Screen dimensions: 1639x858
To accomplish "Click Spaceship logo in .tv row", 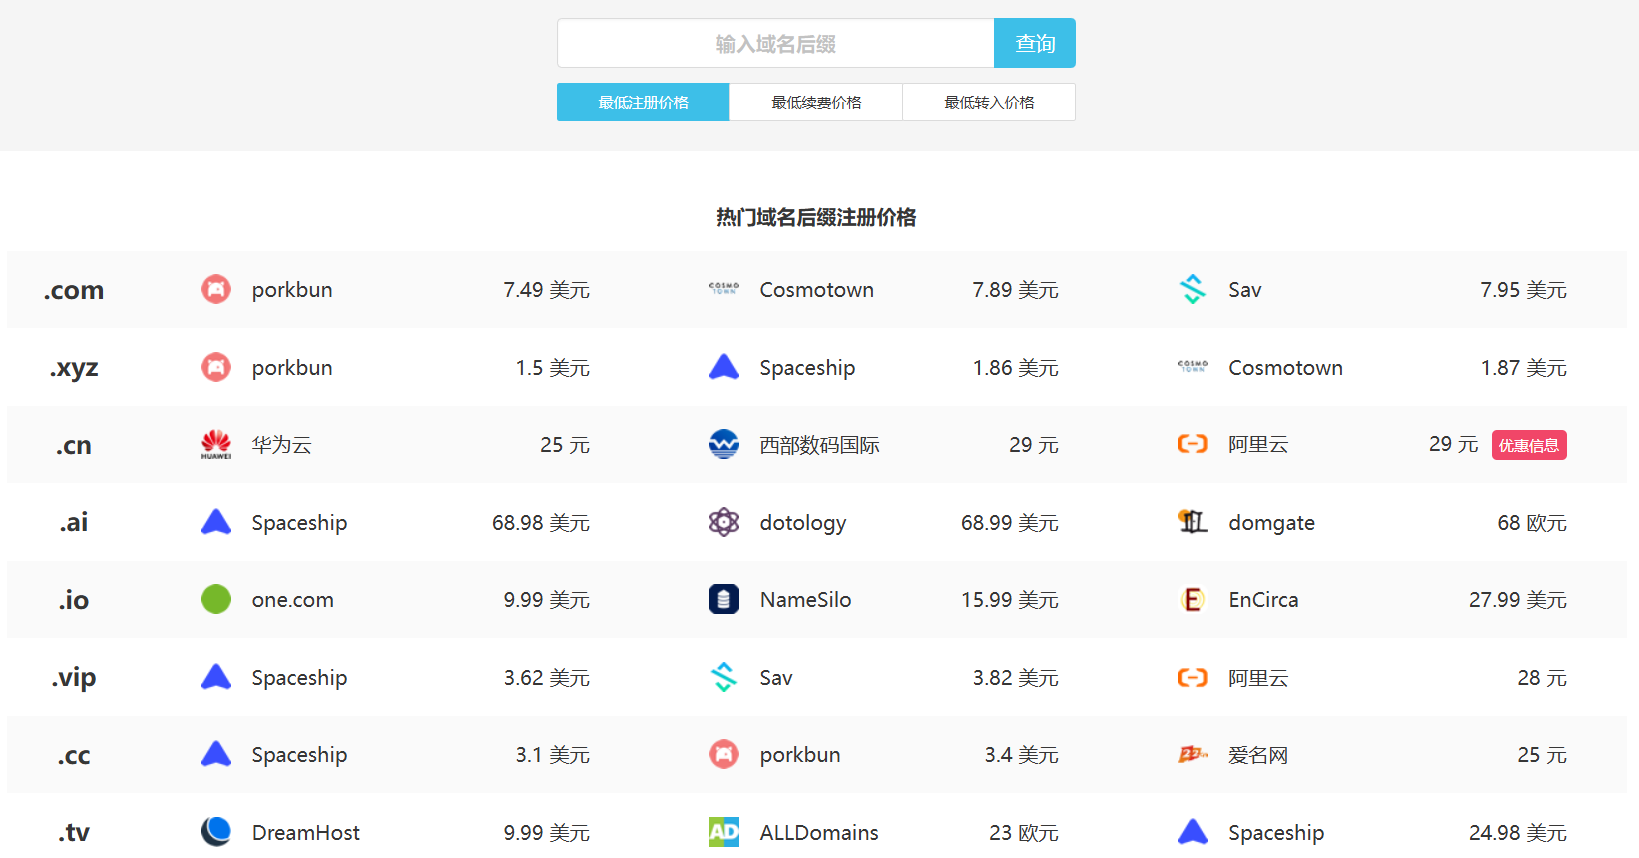I will coord(1193,832).
